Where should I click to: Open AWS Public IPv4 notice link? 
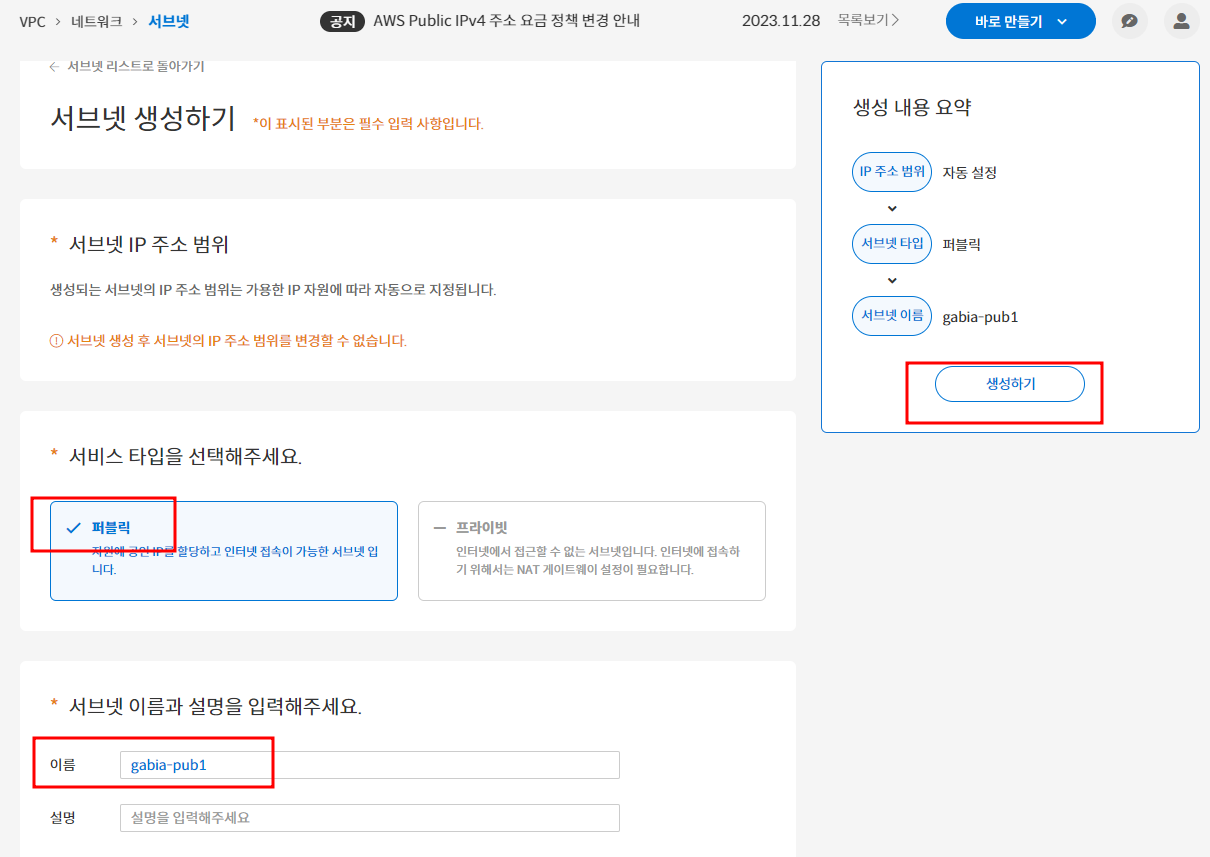click(506, 21)
